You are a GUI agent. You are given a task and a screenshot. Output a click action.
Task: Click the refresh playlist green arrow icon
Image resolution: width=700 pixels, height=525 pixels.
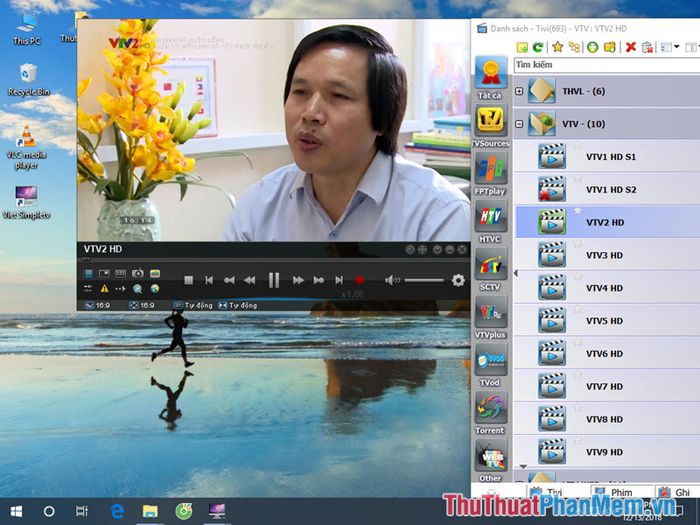pyautogui.click(x=538, y=47)
